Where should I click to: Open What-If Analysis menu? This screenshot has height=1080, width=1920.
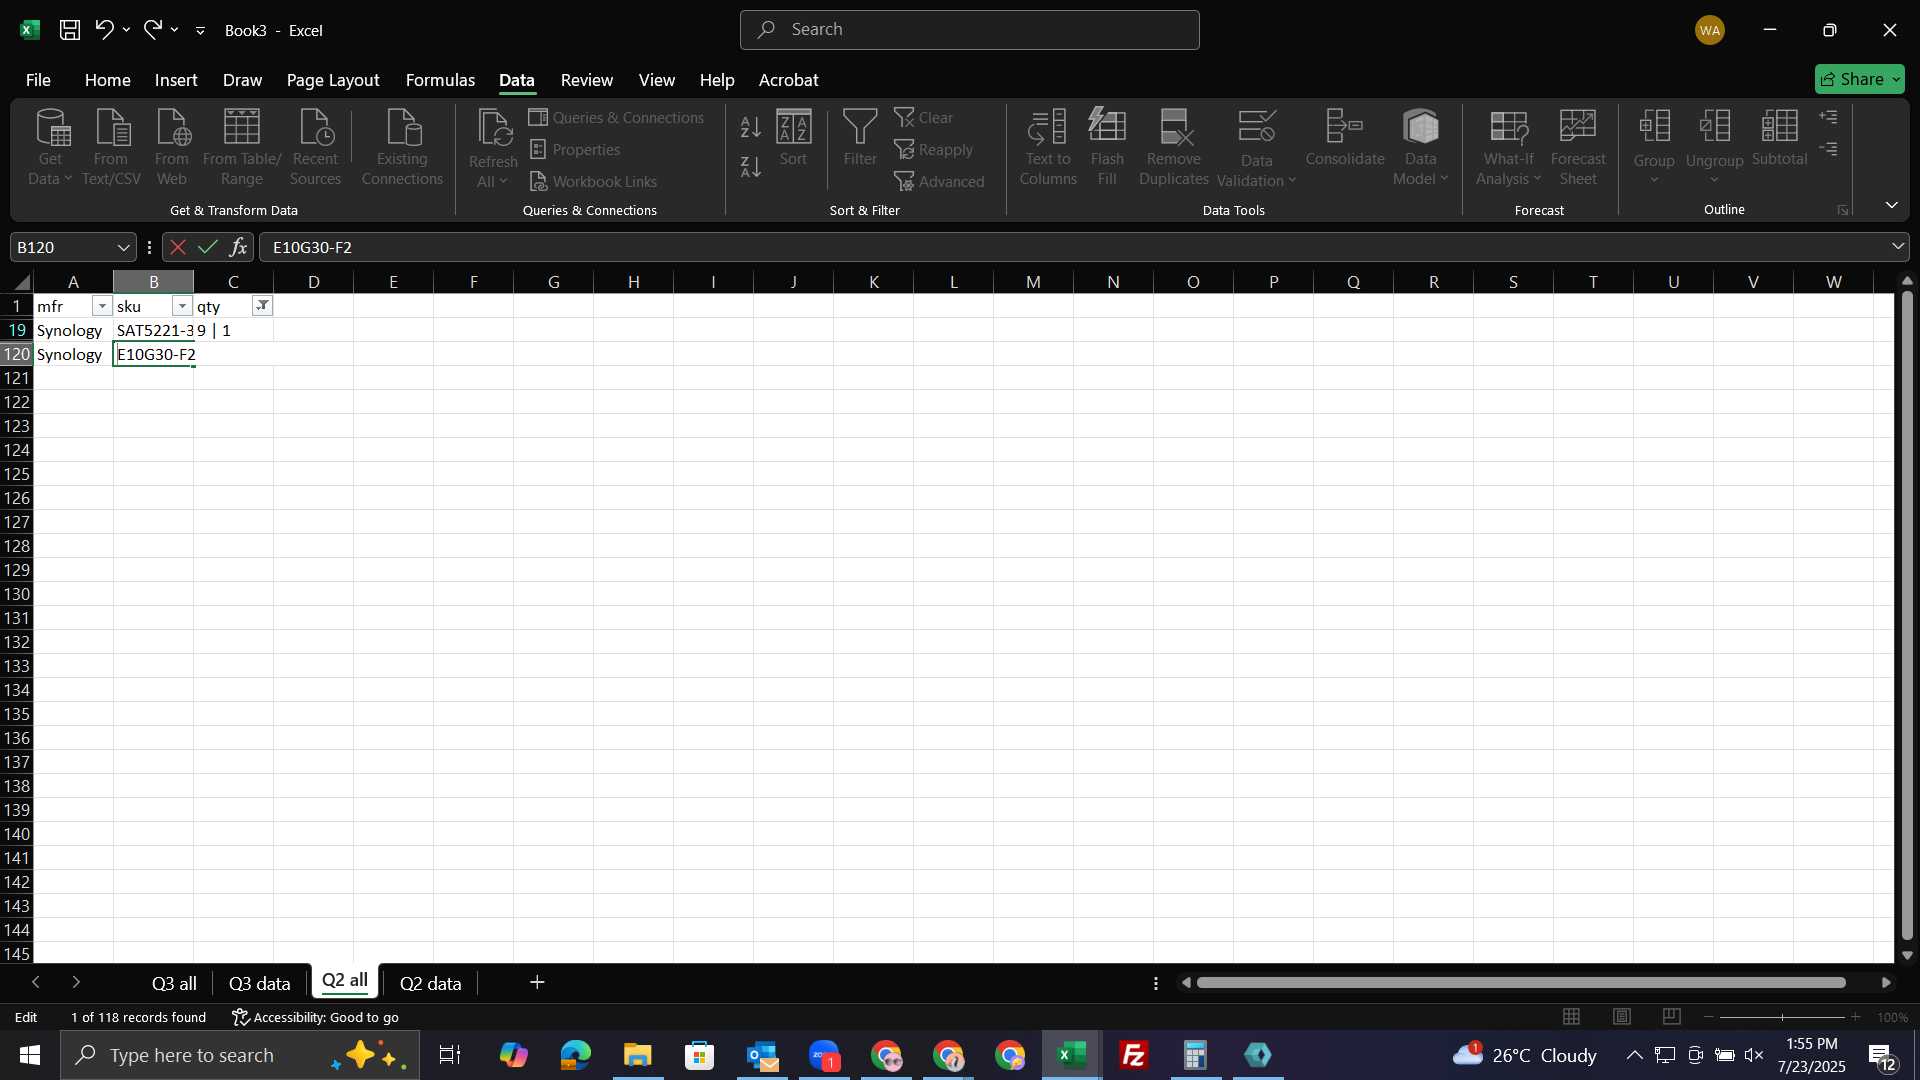(1509, 147)
